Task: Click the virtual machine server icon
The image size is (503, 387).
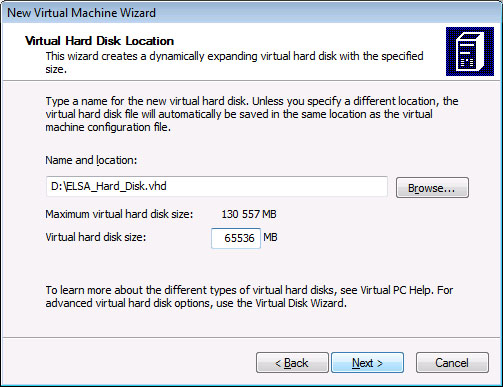Action: coord(470,51)
